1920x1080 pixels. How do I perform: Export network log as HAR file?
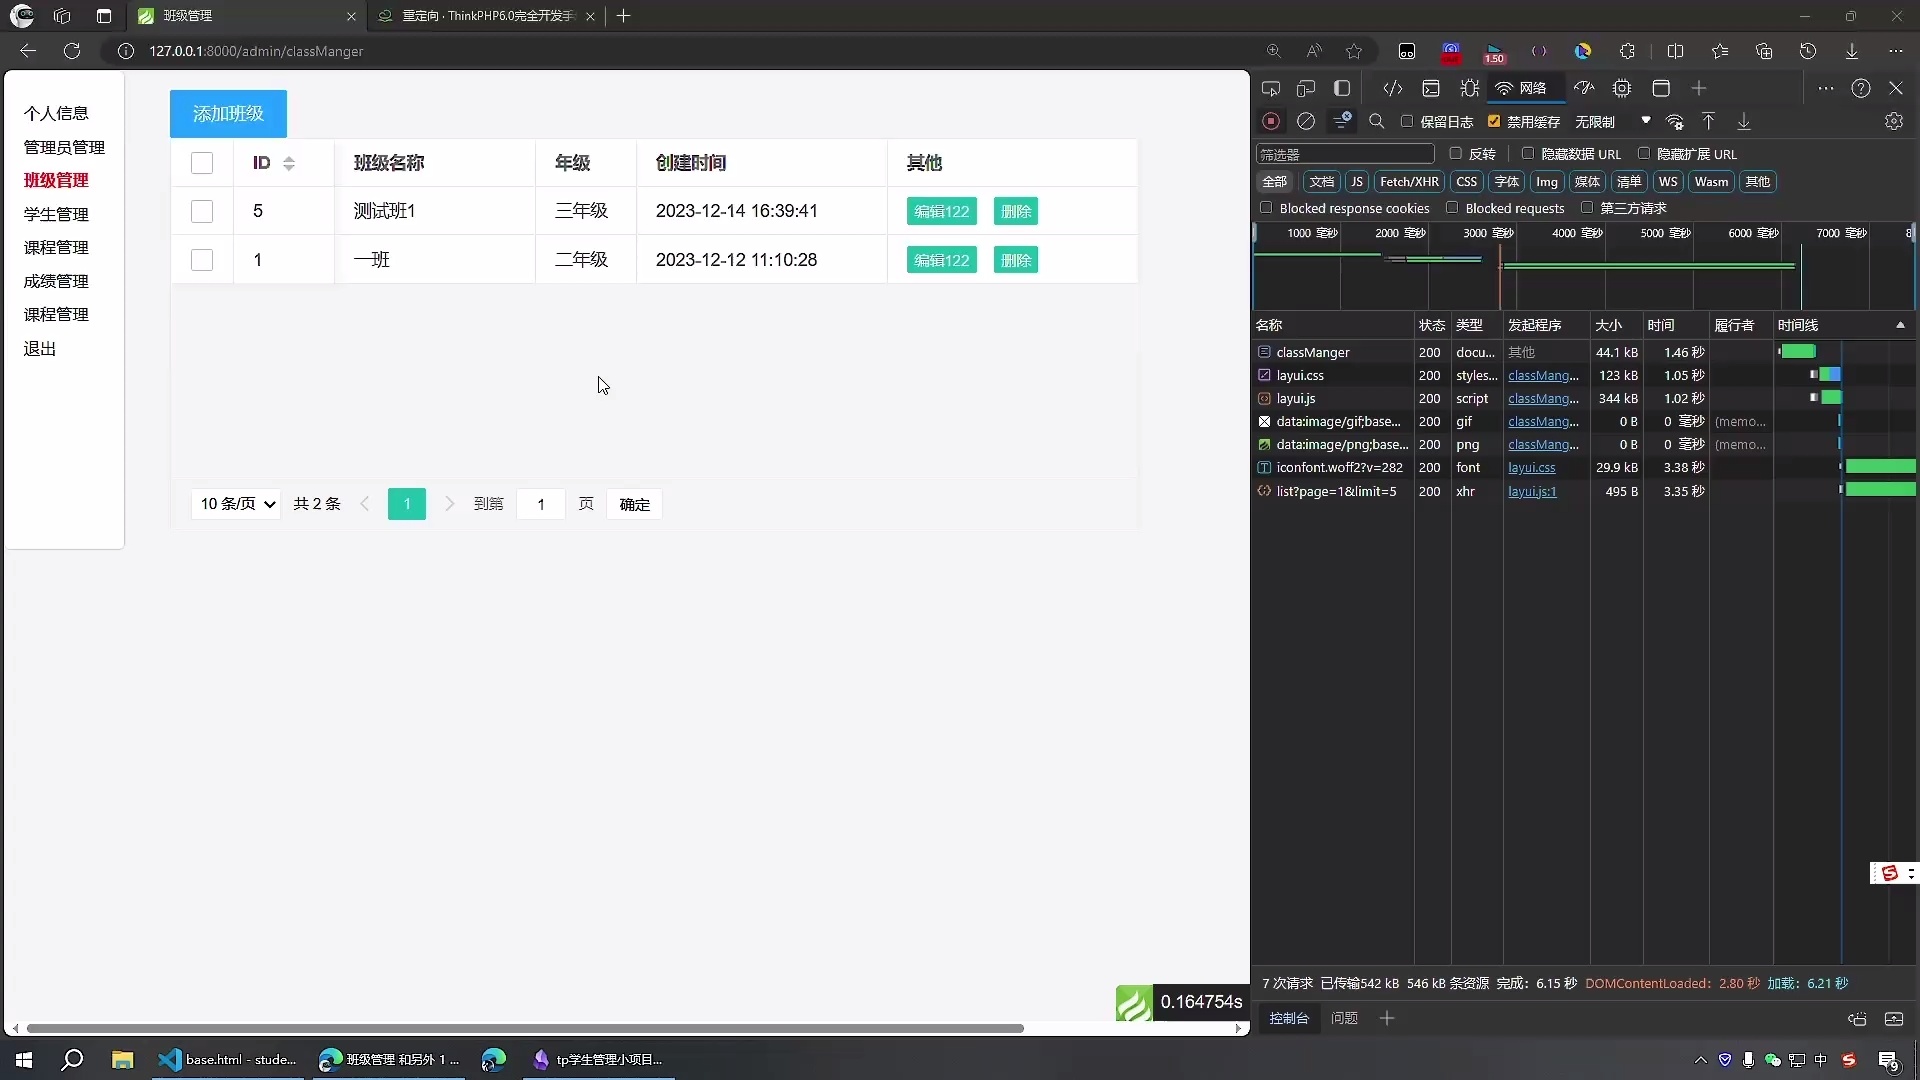point(1745,121)
